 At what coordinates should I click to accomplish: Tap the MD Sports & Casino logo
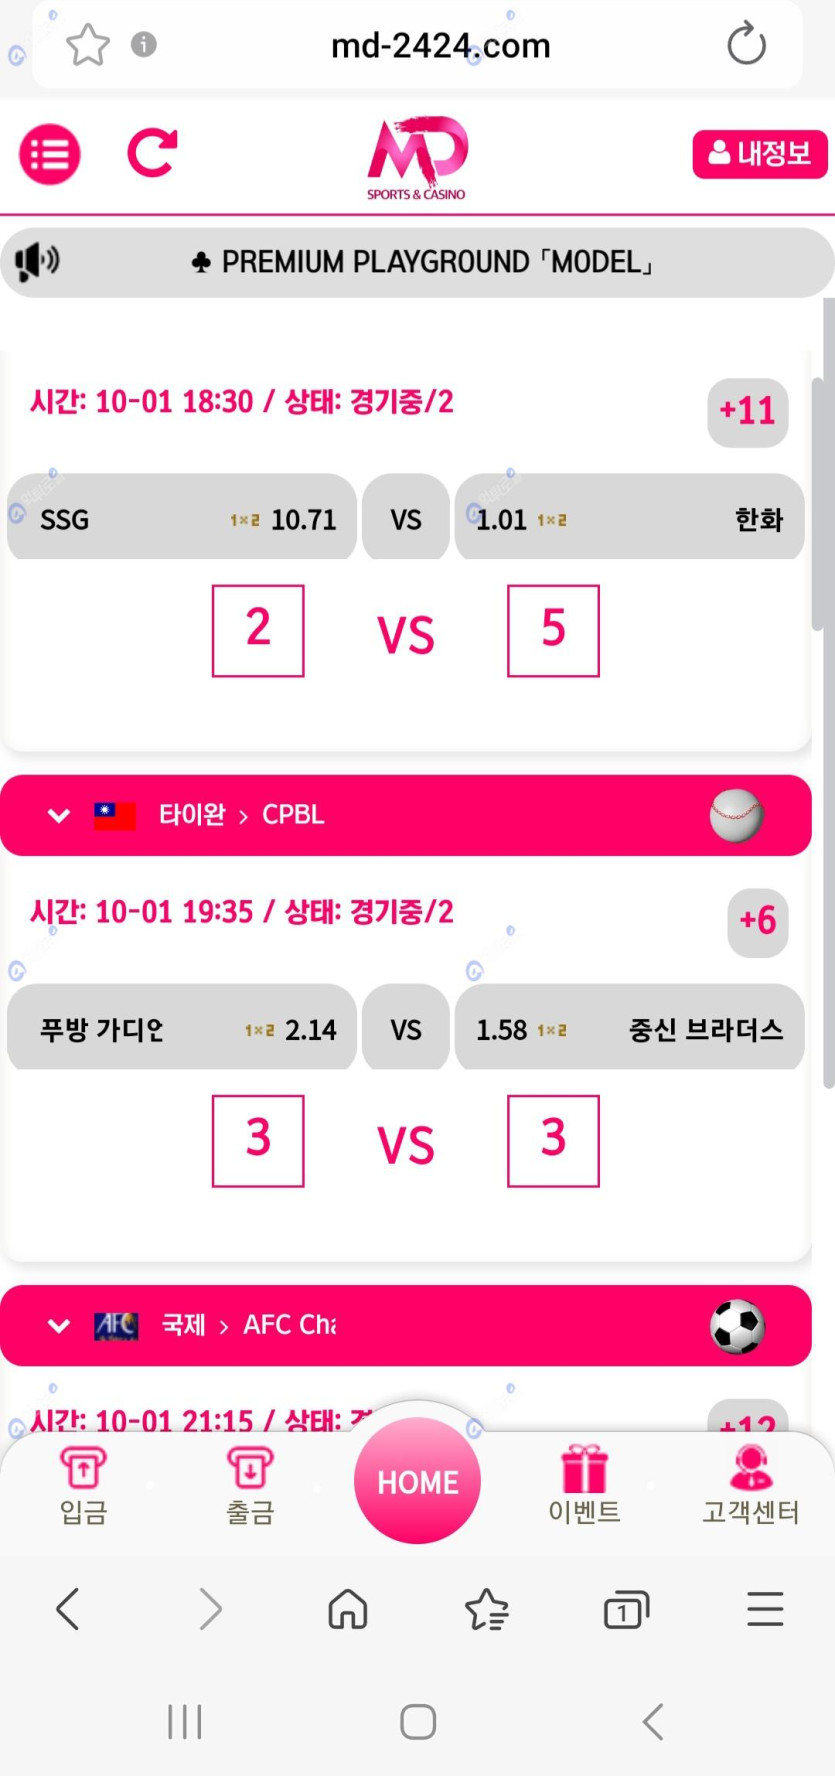point(417,157)
